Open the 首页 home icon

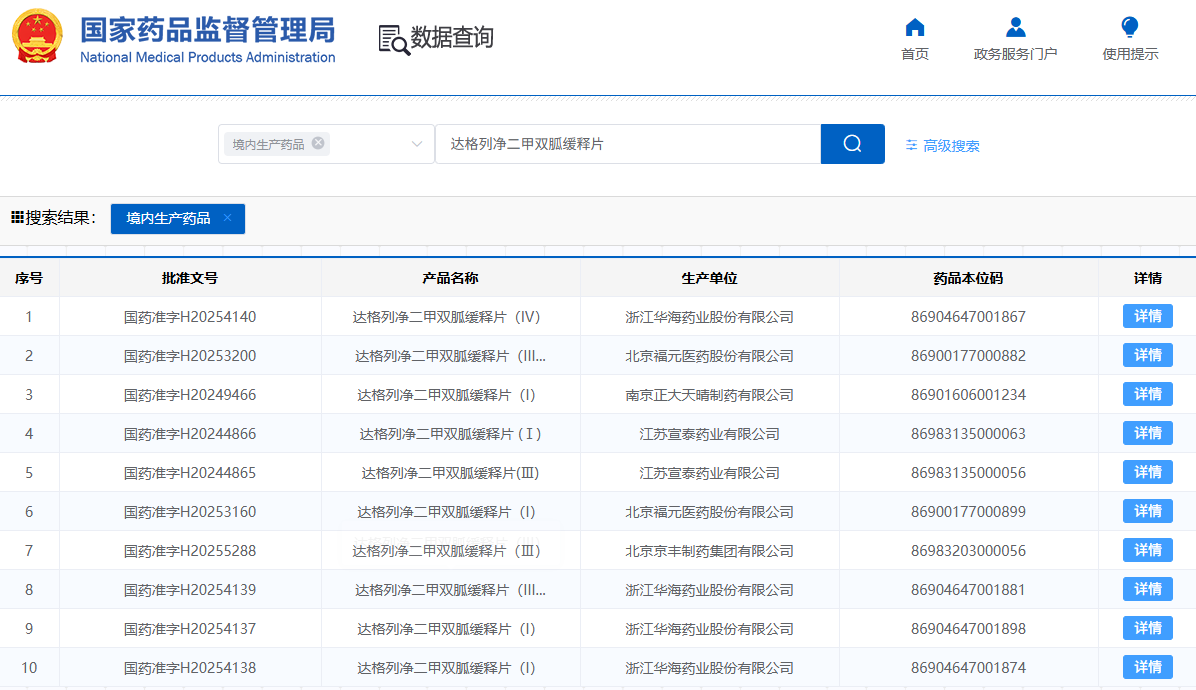tap(915, 28)
